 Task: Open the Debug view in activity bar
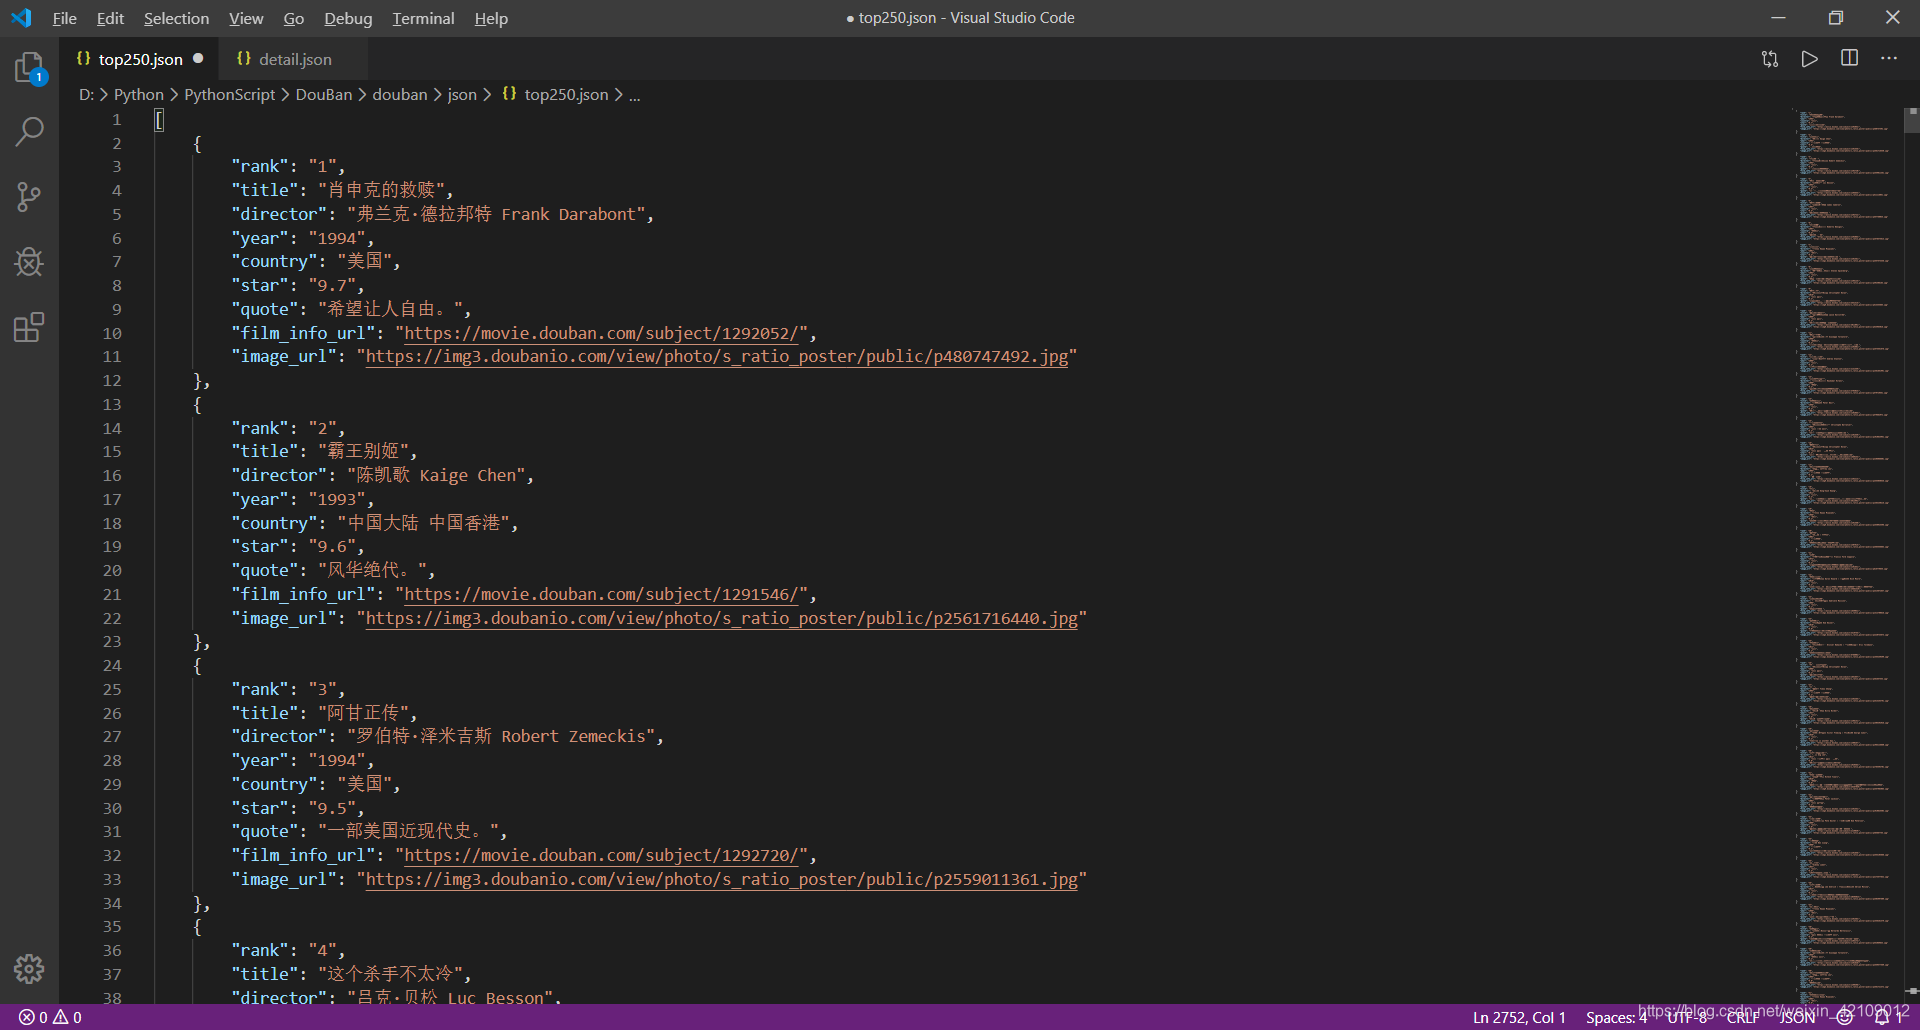(x=29, y=262)
